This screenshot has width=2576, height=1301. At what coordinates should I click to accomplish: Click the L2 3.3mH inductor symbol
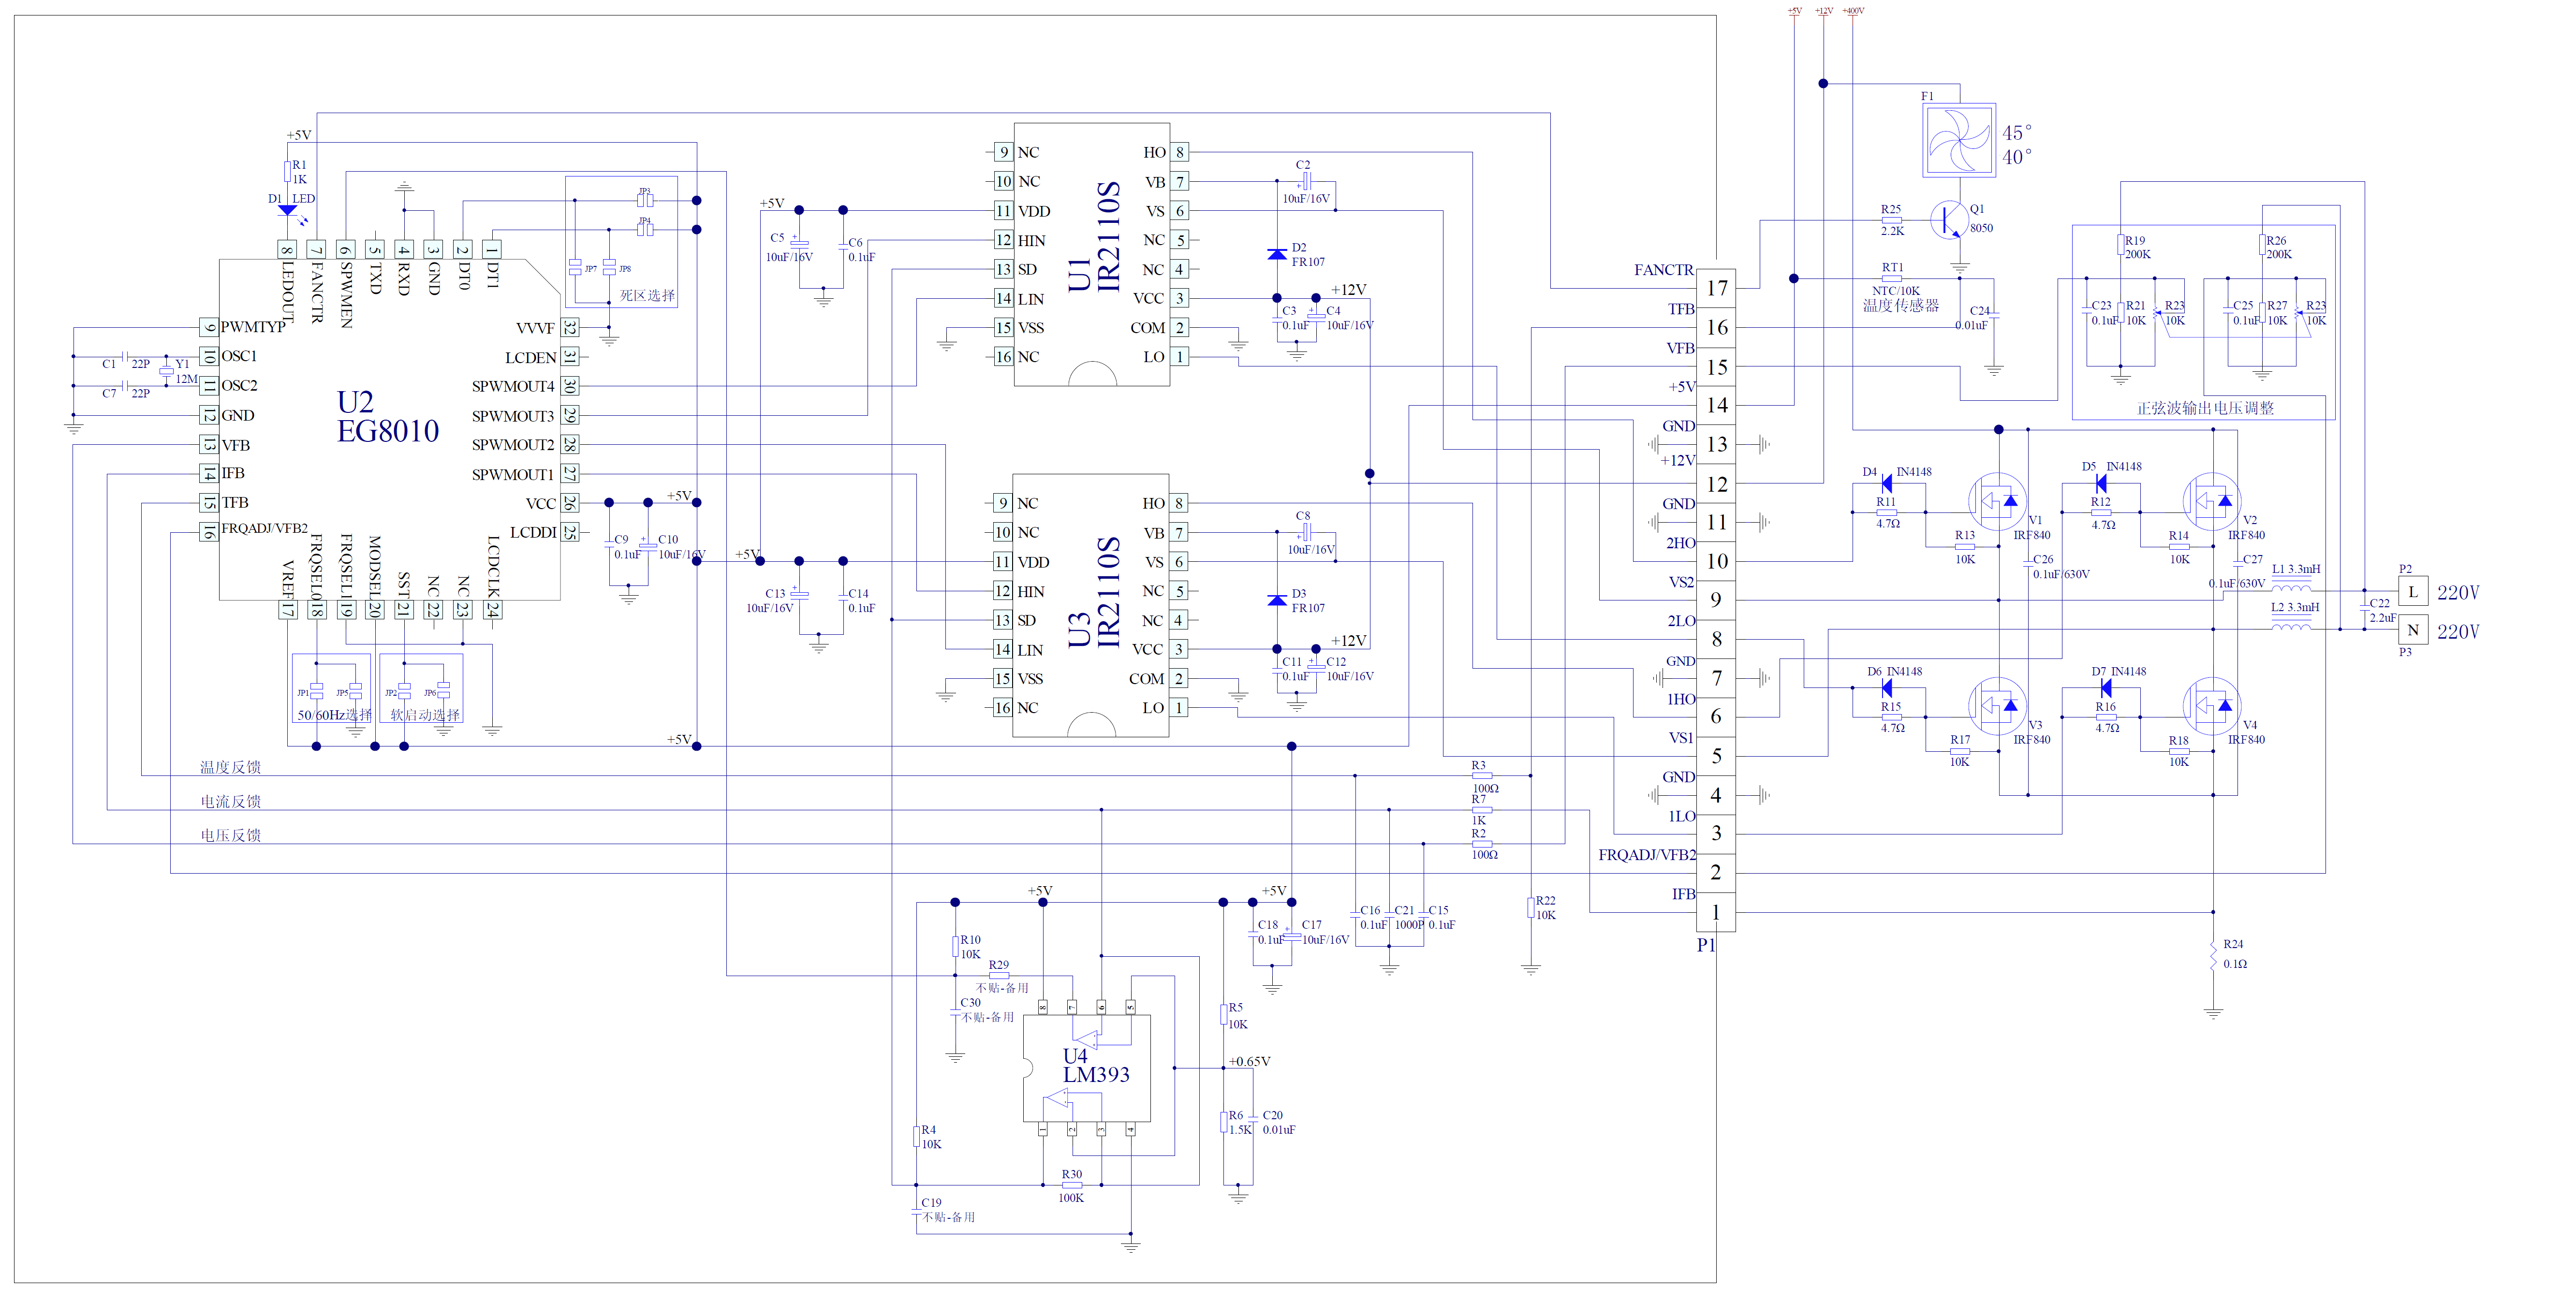pos(2292,623)
